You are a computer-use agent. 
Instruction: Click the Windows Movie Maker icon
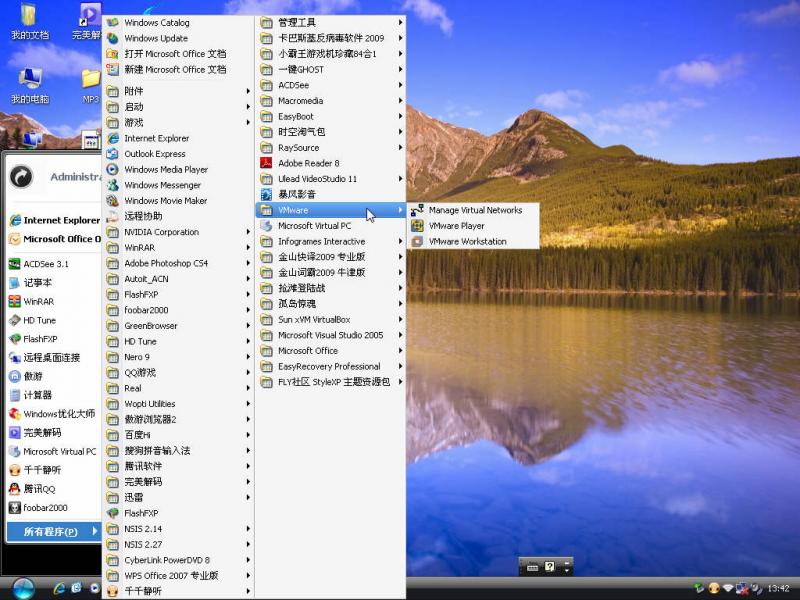tap(112, 201)
